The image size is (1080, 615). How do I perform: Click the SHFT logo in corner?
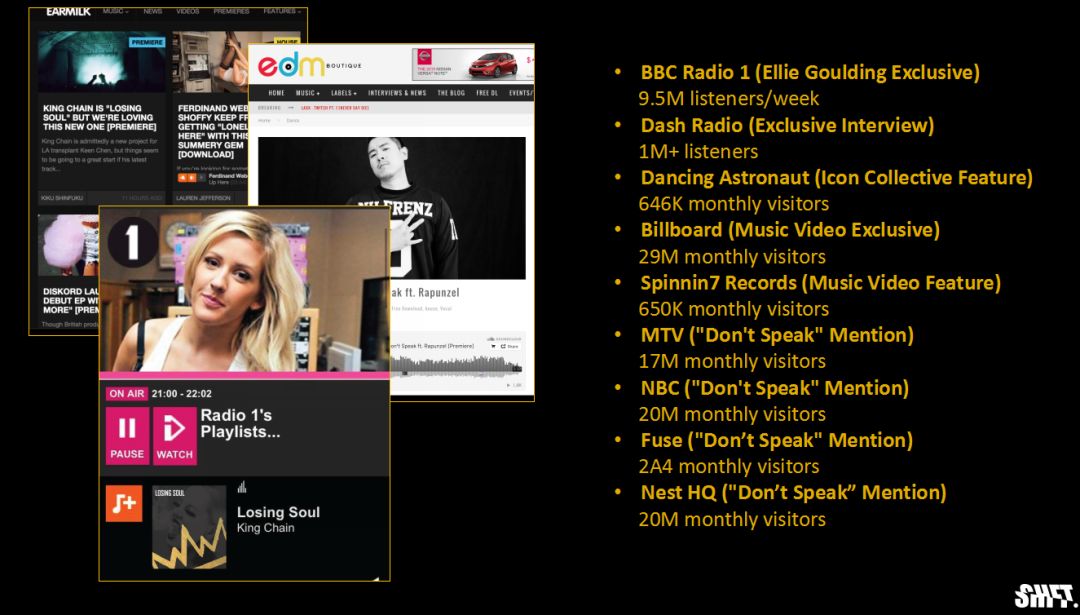(1041, 596)
